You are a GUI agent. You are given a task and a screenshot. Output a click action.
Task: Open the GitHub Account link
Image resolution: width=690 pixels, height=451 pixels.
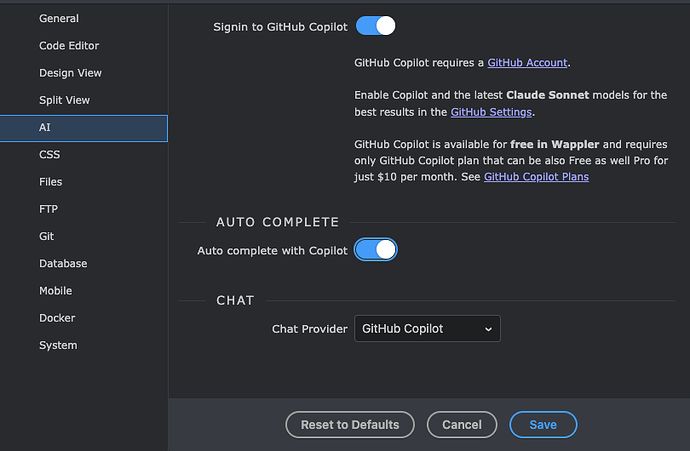coord(527,63)
